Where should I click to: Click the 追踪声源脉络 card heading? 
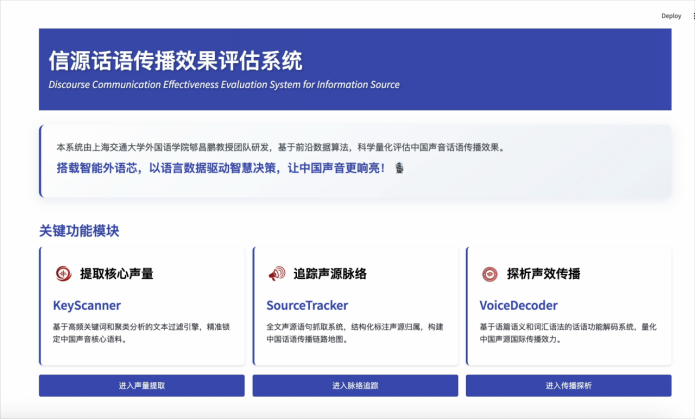click(x=330, y=274)
